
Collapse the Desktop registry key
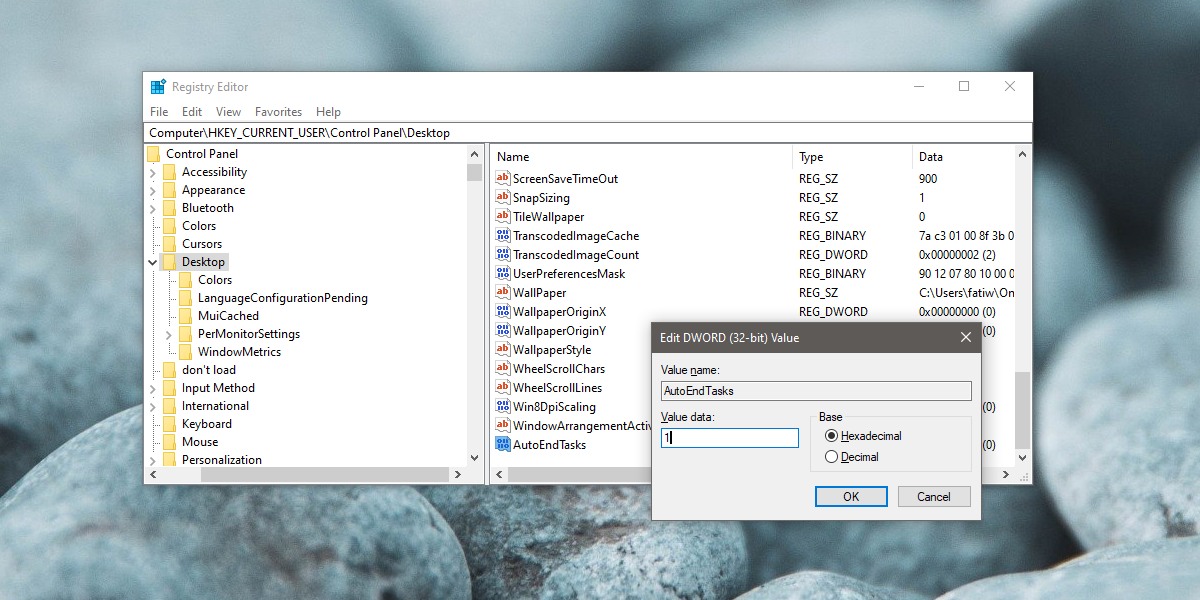(152, 261)
